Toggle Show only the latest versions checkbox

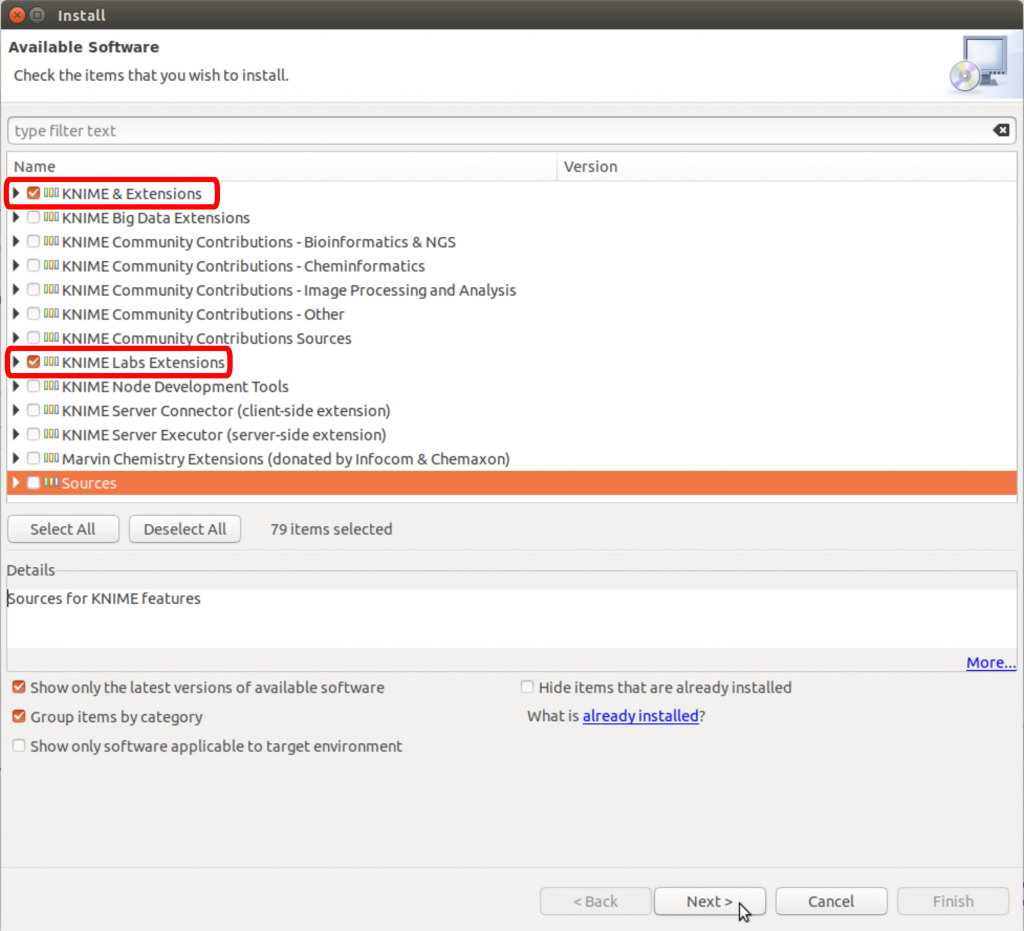pos(19,687)
